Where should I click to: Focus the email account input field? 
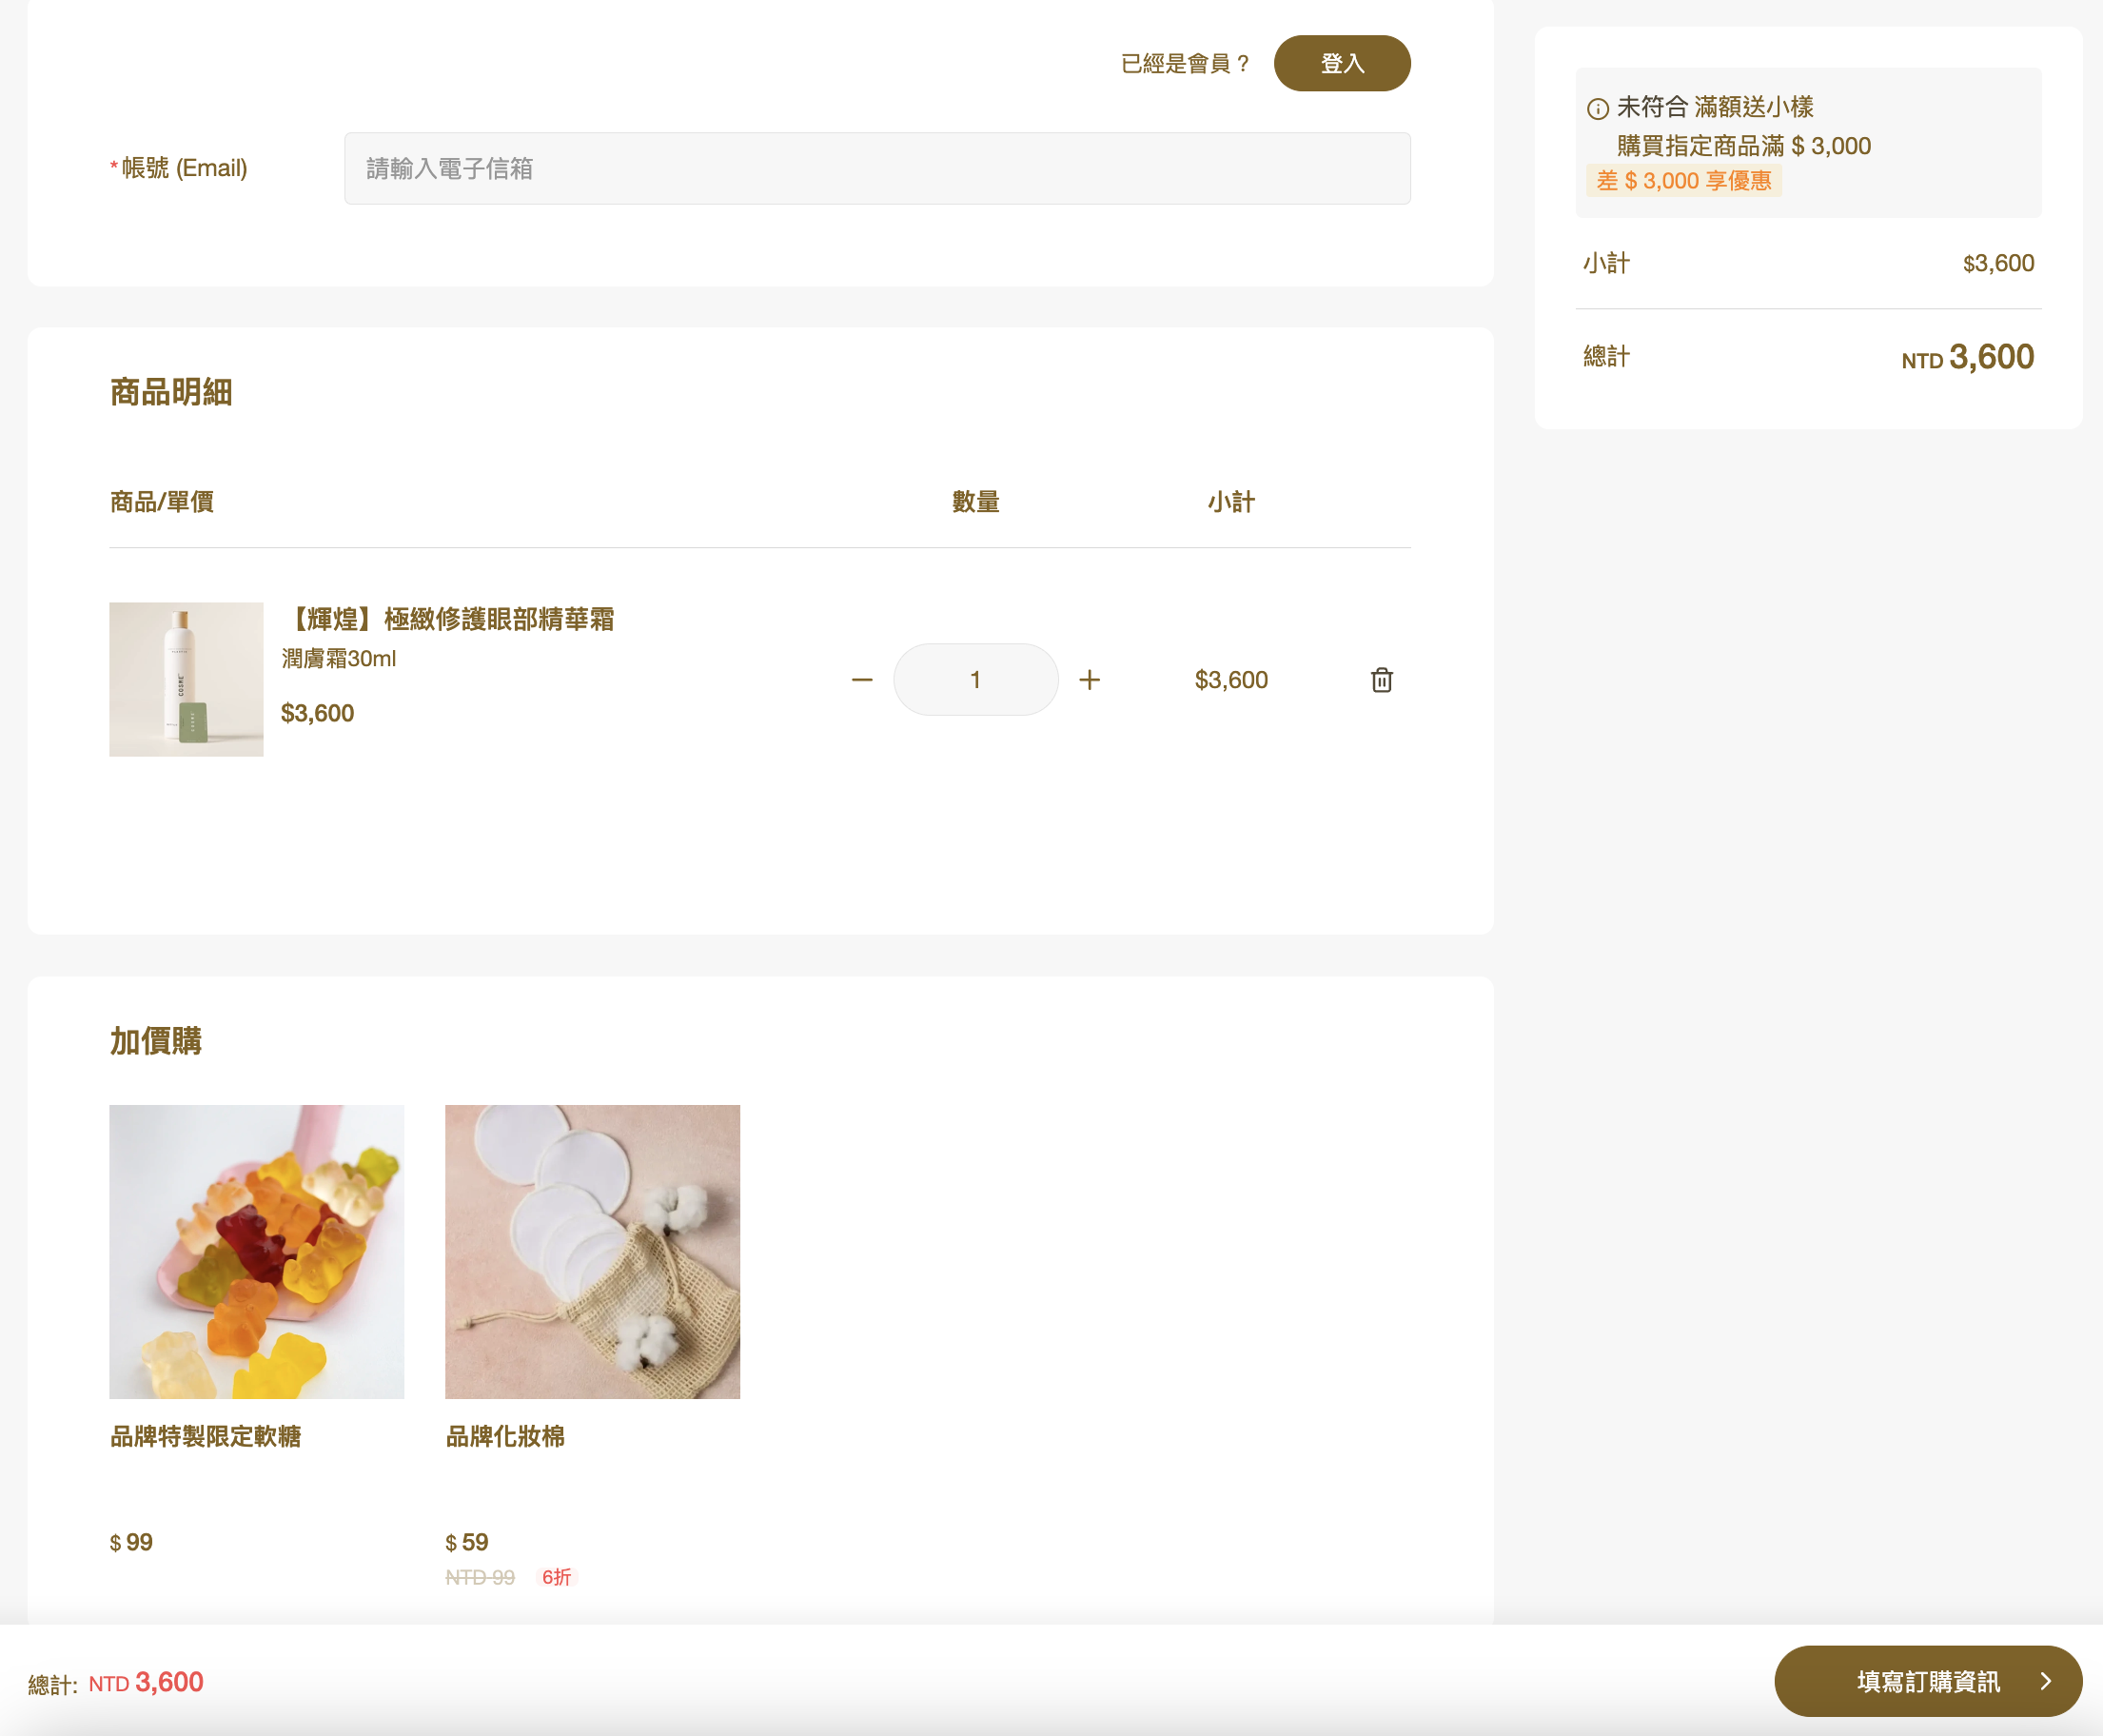coord(877,168)
